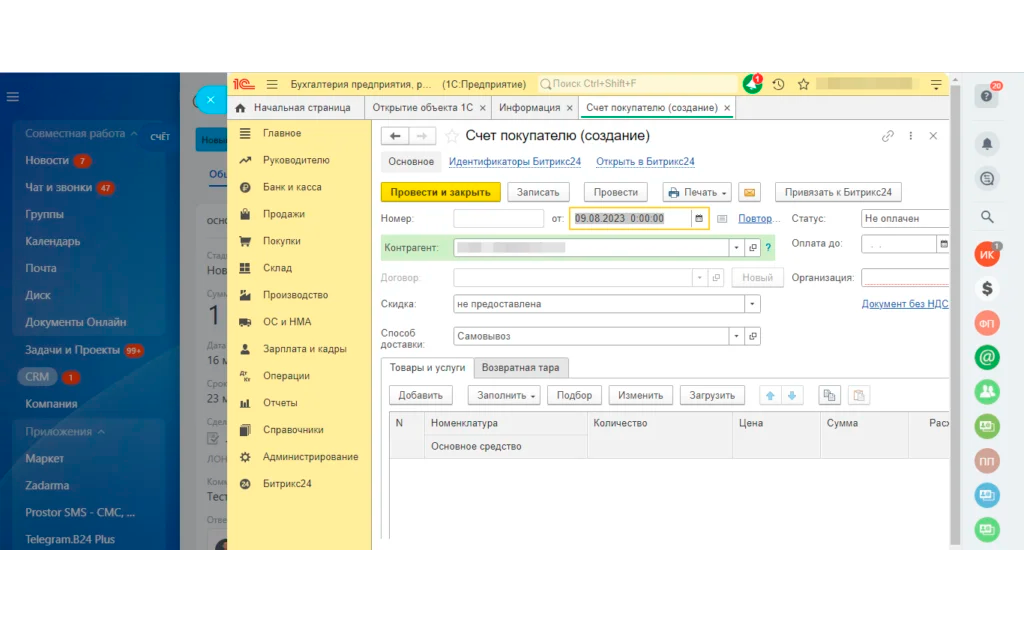Open Bitrix24 notifications bell on right panel
This screenshot has height=622, width=1024.
(x=987, y=144)
